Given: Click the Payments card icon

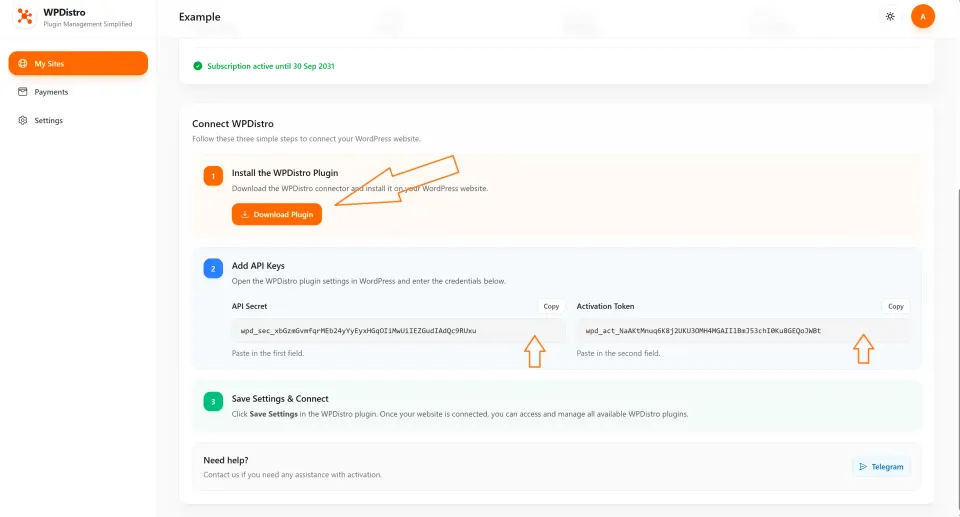Looking at the screenshot, I should click(23, 92).
